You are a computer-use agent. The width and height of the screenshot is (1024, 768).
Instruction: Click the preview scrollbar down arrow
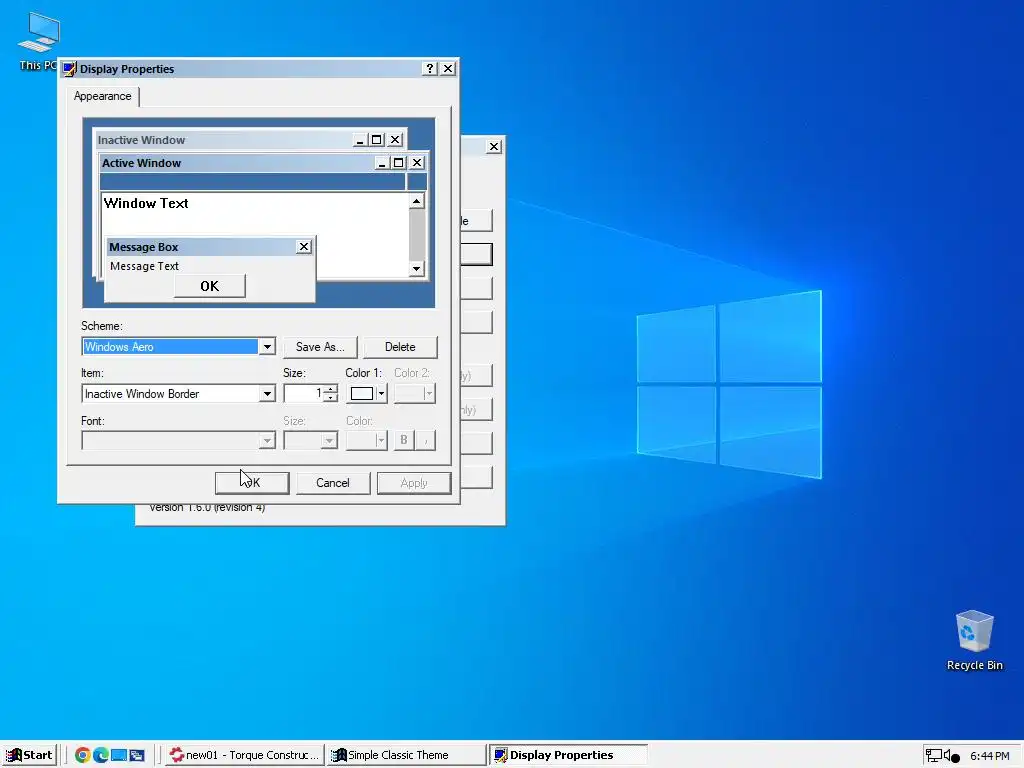tap(417, 268)
